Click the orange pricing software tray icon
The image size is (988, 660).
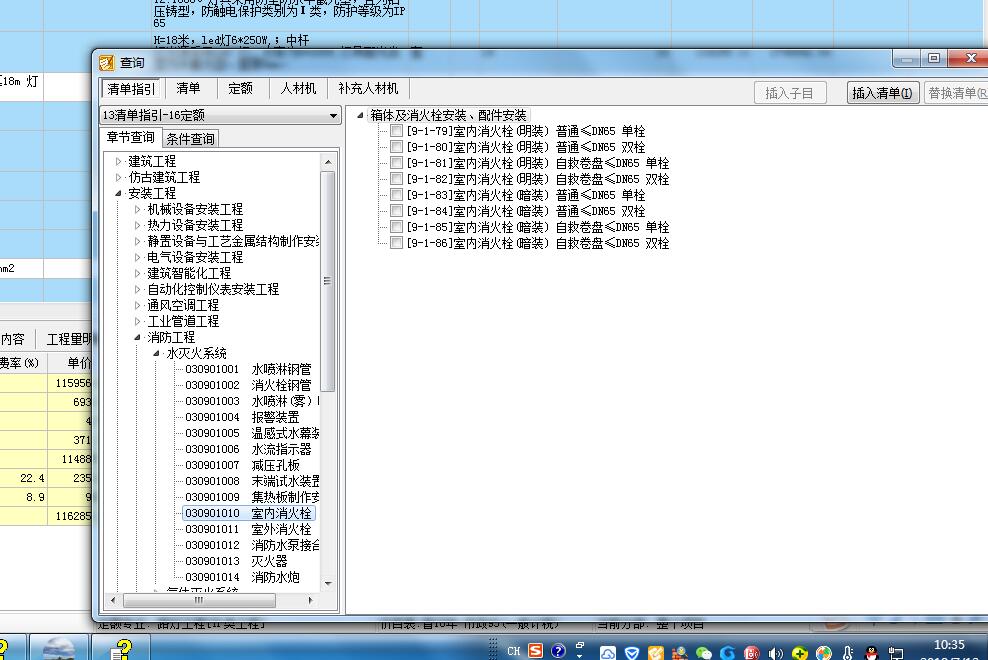[656, 653]
